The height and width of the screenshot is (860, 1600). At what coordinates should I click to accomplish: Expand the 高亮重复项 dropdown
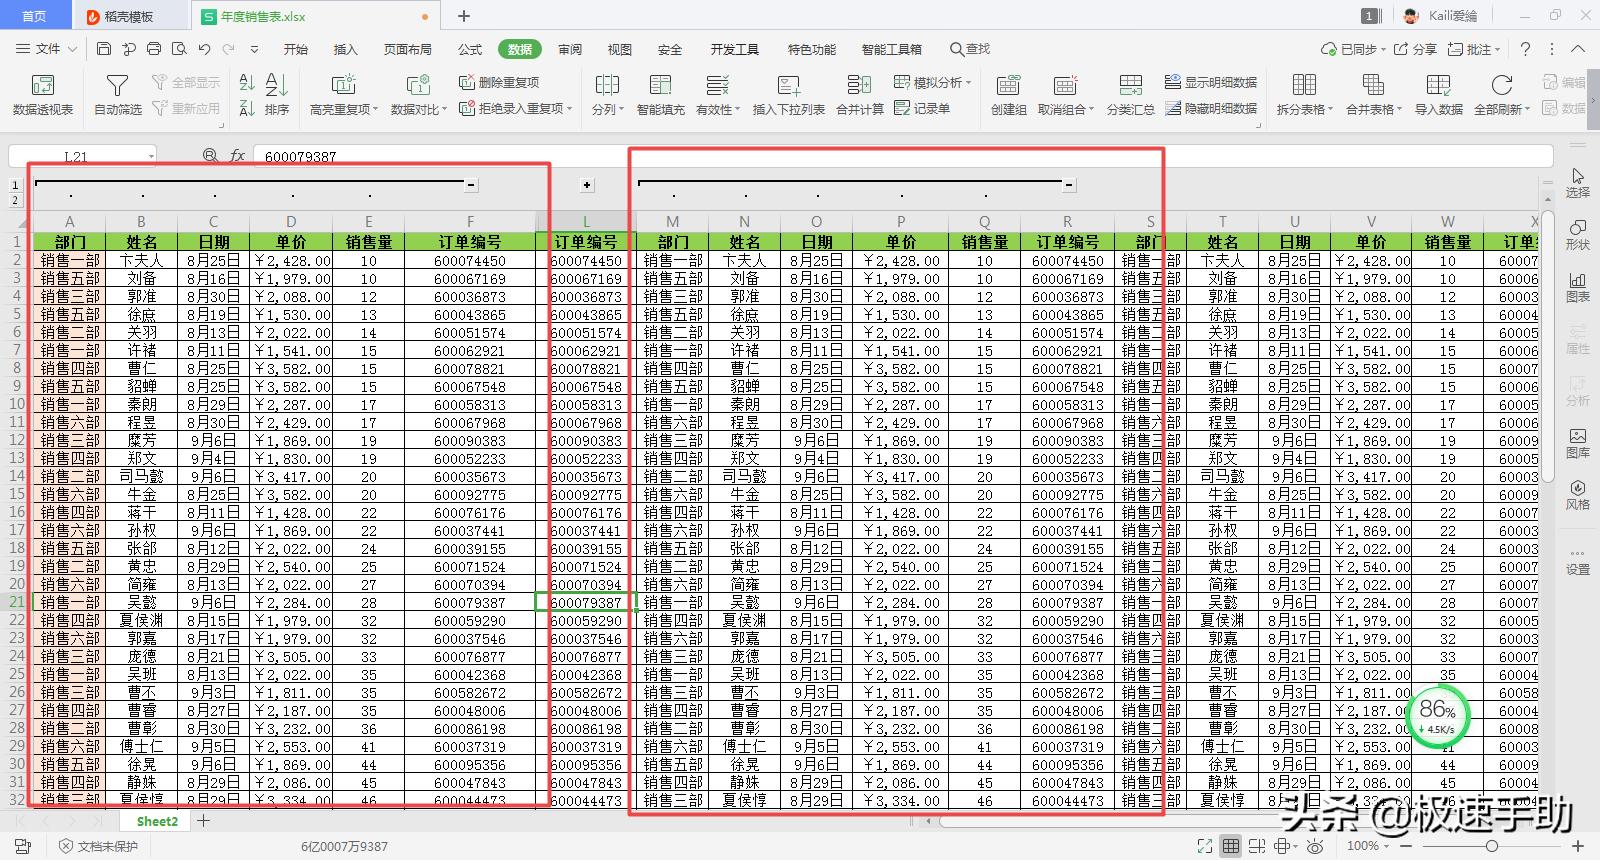[376, 110]
